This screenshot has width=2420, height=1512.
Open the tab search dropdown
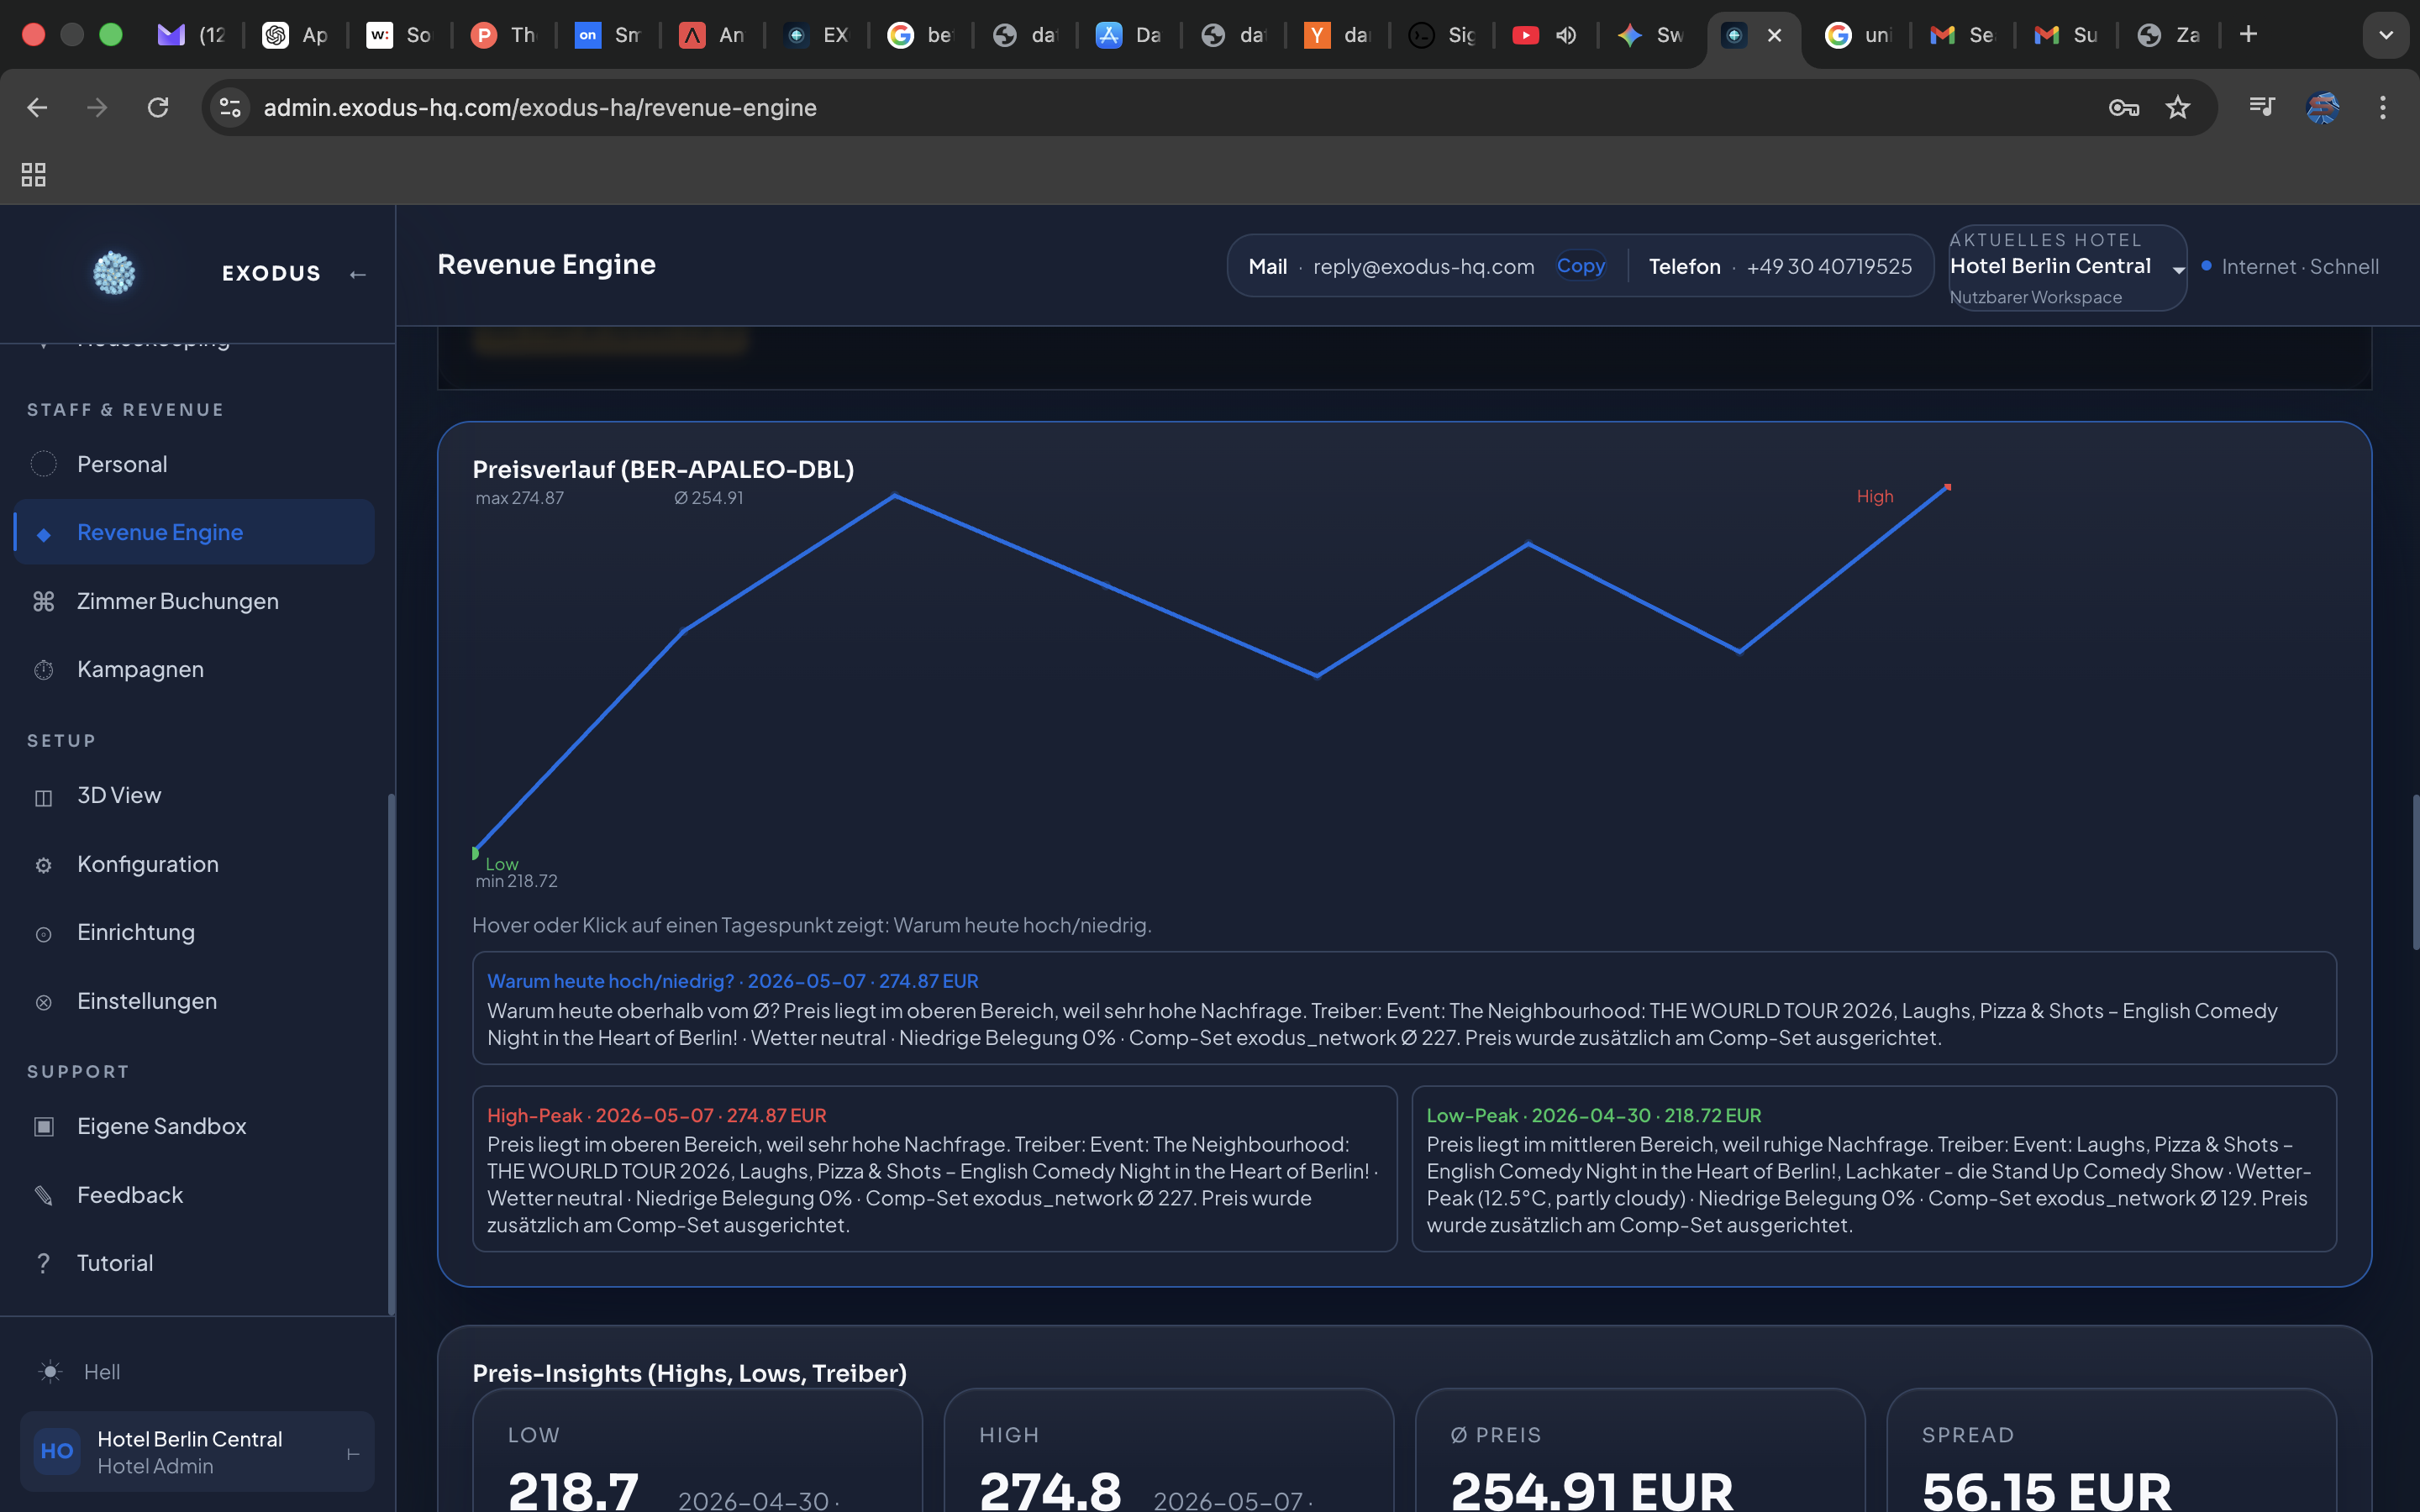pyautogui.click(x=2386, y=35)
